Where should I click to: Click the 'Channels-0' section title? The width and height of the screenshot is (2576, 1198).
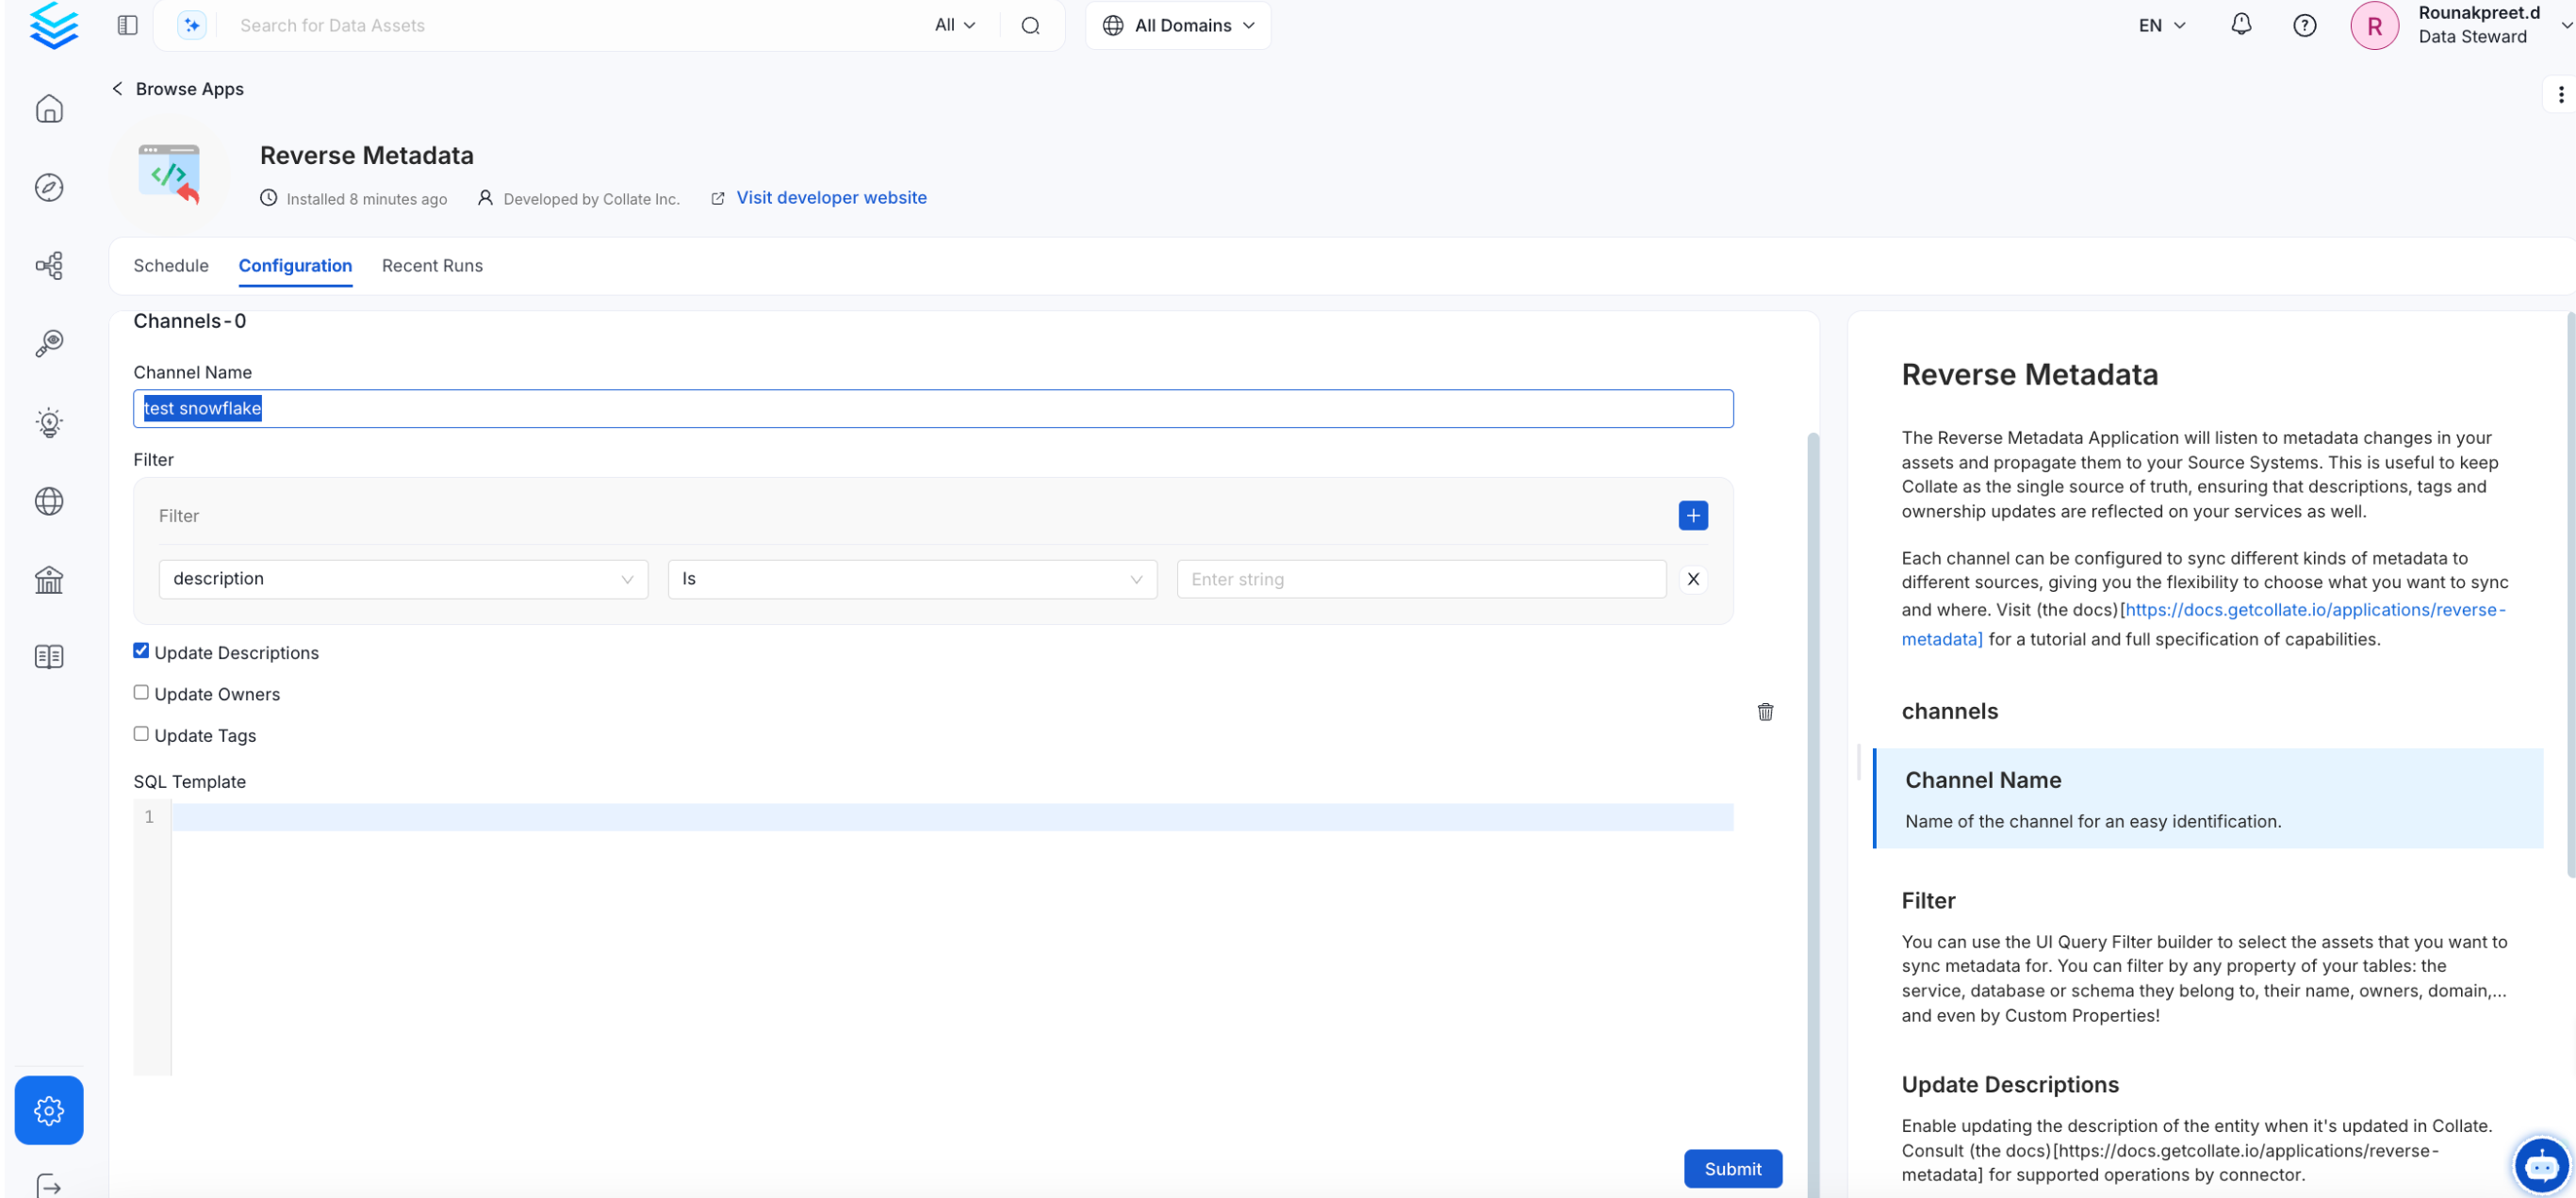[x=189, y=321]
